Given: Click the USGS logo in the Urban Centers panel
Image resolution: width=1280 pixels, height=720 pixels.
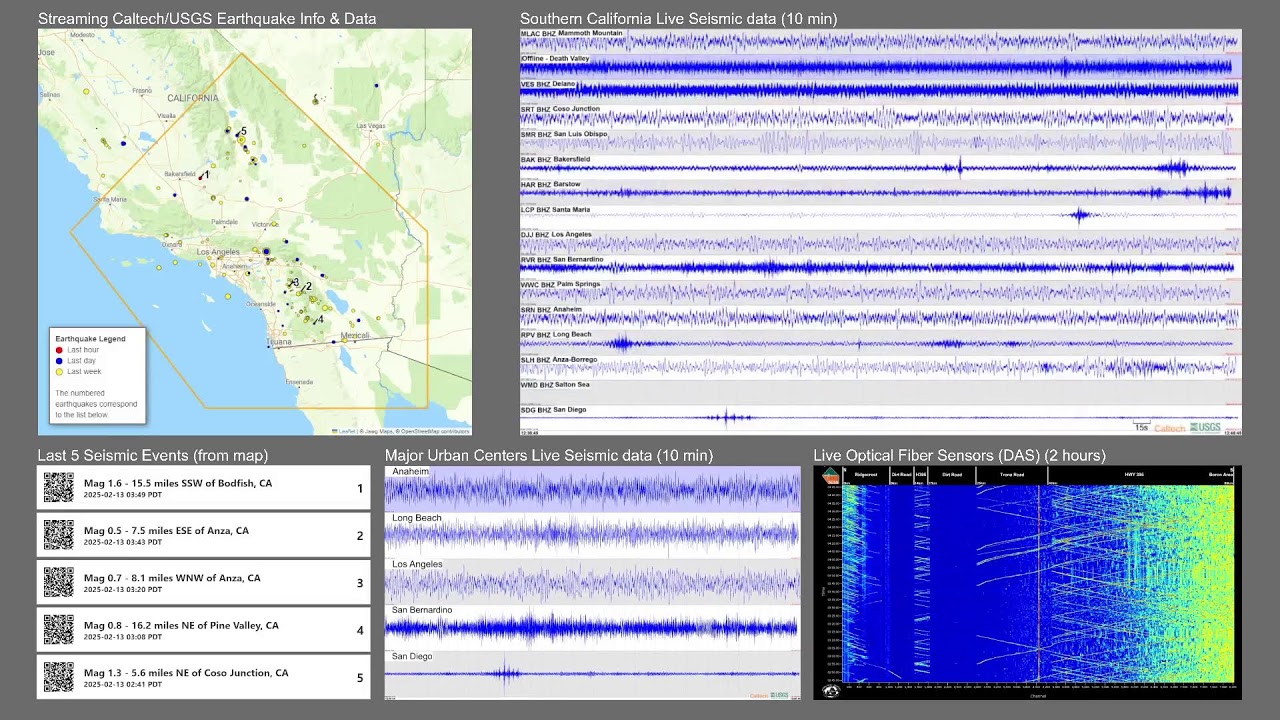Looking at the screenshot, I should pos(780,695).
